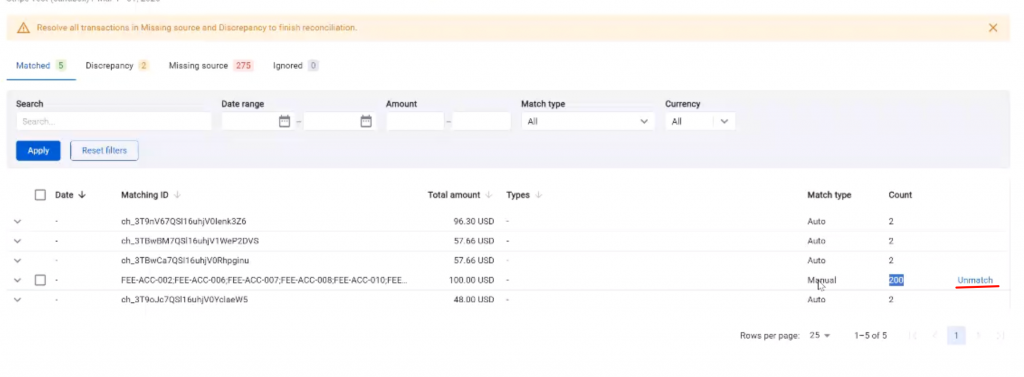Check the FEE-ACC-002 row checkbox
This screenshot has height=377, width=1024.
point(40,280)
